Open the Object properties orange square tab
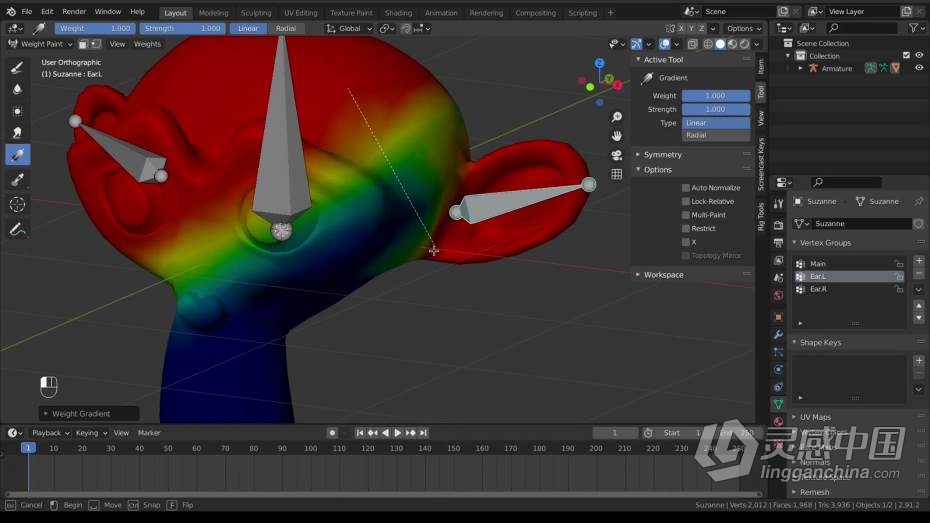The height and width of the screenshot is (523, 930). (x=778, y=317)
